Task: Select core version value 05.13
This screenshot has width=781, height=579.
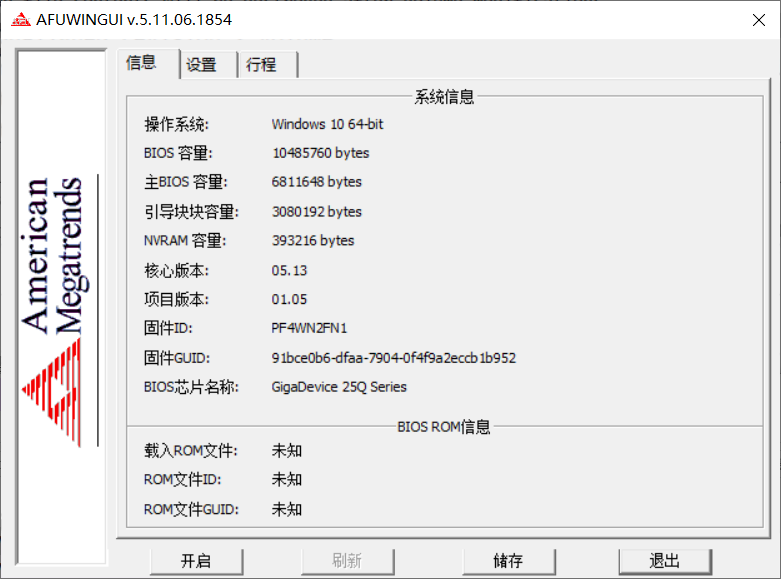Action: point(289,271)
